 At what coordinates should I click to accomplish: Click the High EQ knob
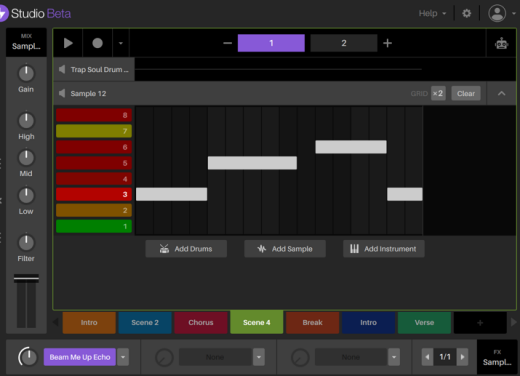point(26,121)
